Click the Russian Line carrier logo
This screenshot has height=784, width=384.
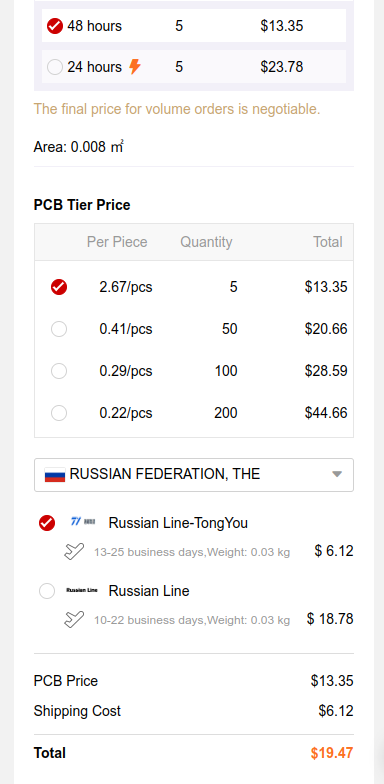[82, 590]
